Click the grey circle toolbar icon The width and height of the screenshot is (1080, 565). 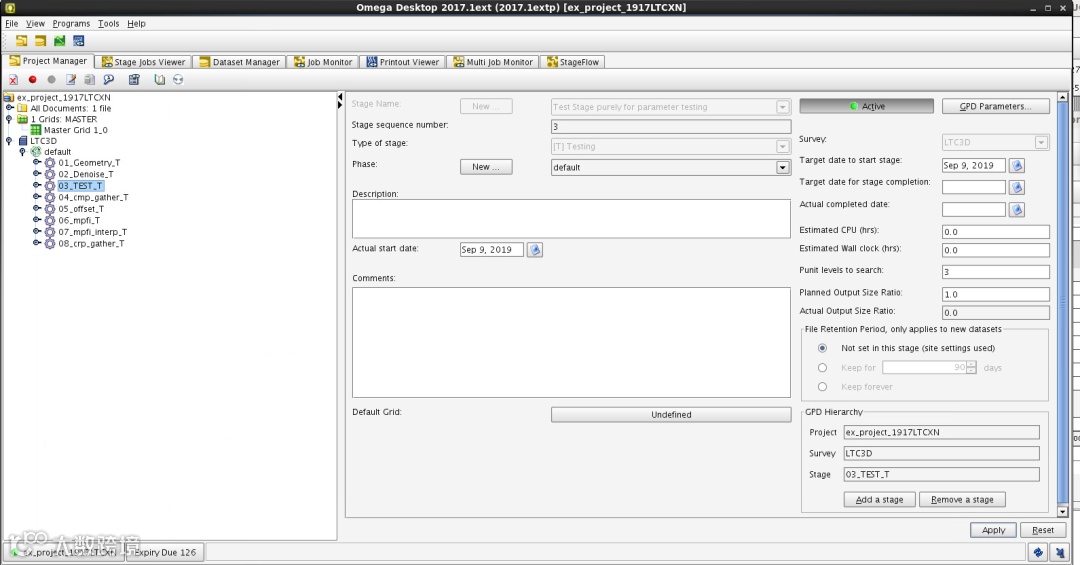click(51, 80)
